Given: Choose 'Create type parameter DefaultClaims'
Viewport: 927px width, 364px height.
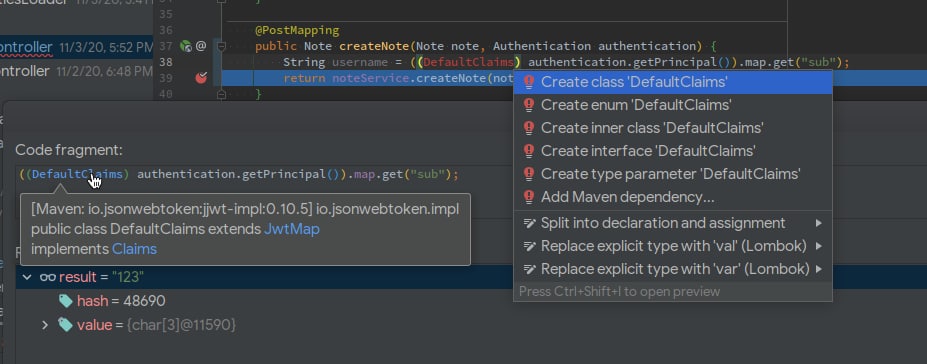Looking at the screenshot, I should pyautogui.click(x=673, y=174).
